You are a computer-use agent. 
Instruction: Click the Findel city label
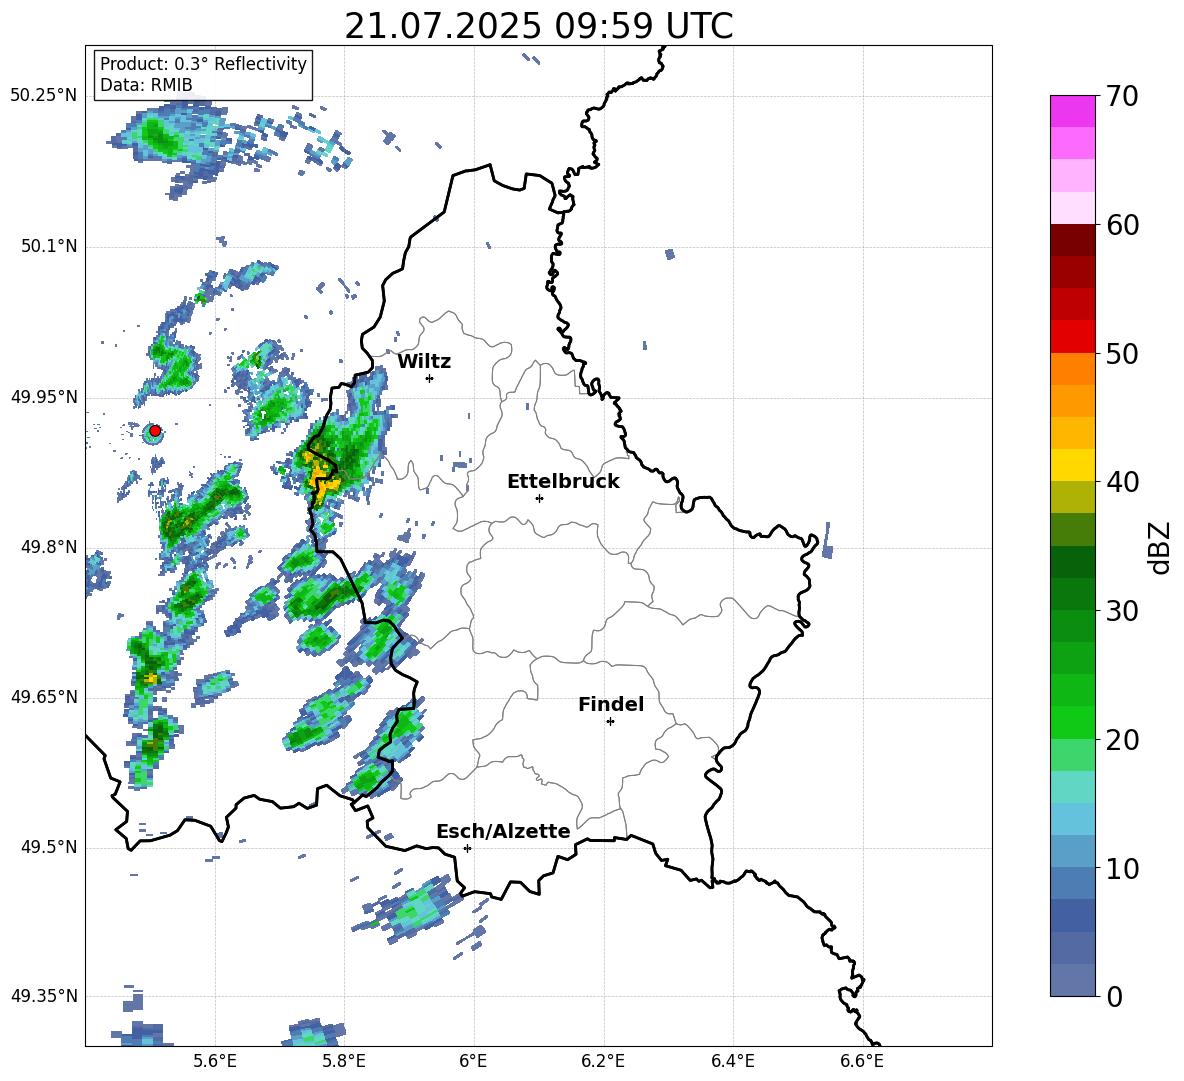point(611,704)
